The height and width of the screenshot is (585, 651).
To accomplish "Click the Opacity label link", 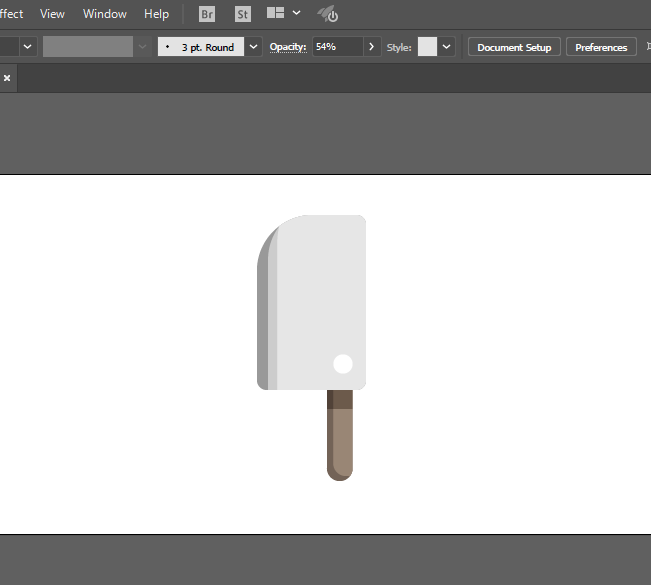I will pyautogui.click(x=288, y=47).
